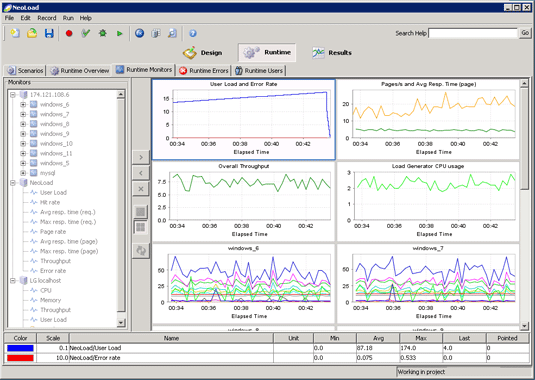This screenshot has height=380, width=535.
Task: Select the User Load and Error Rate graph
Action: 244,119
